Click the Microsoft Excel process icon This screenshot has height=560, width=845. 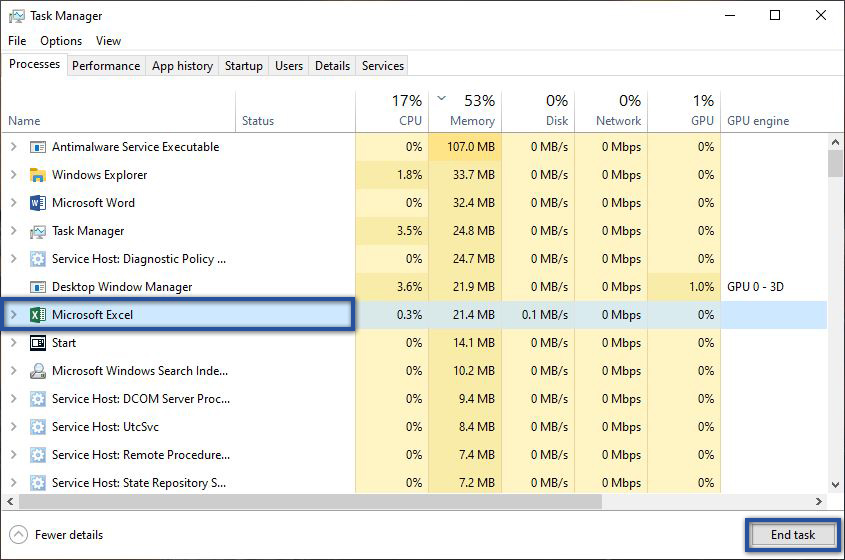pyautogui.click(x=38, y=315)
